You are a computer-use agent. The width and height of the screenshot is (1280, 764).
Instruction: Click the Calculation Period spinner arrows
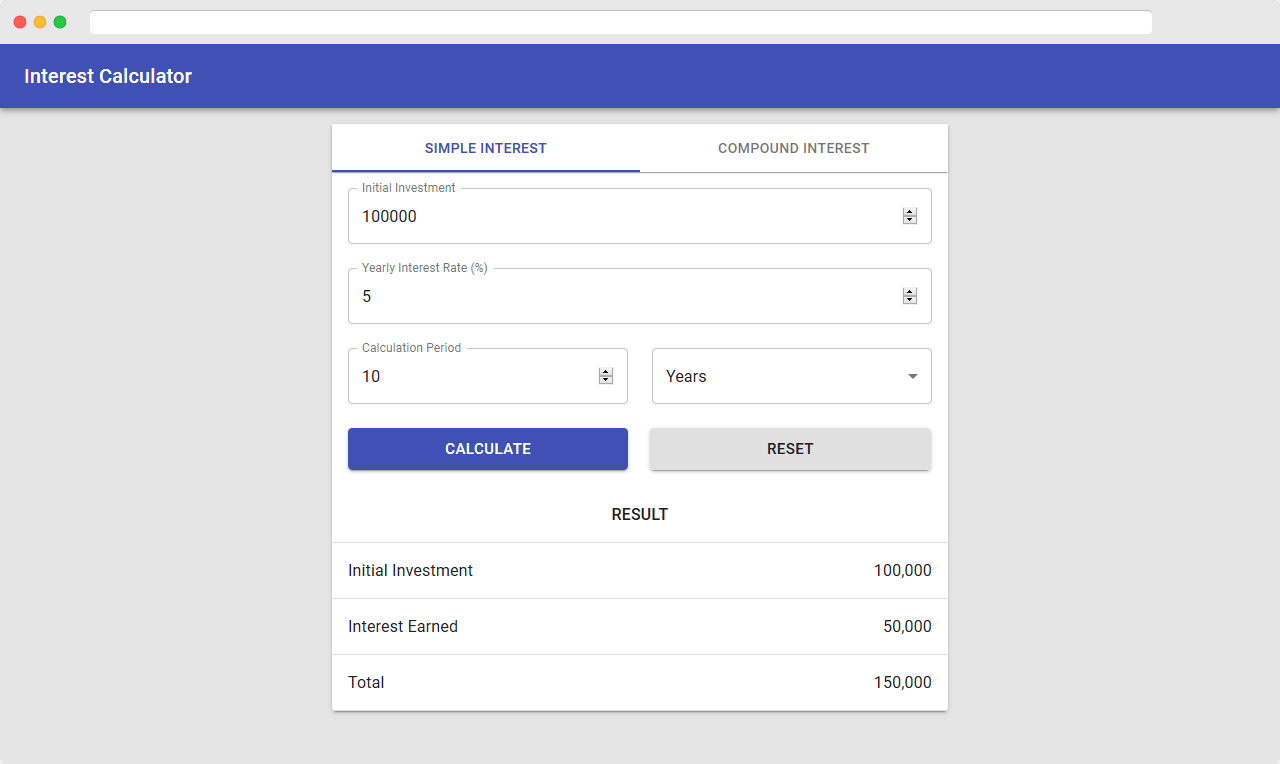pyautogui.click(x=606, y=376)
